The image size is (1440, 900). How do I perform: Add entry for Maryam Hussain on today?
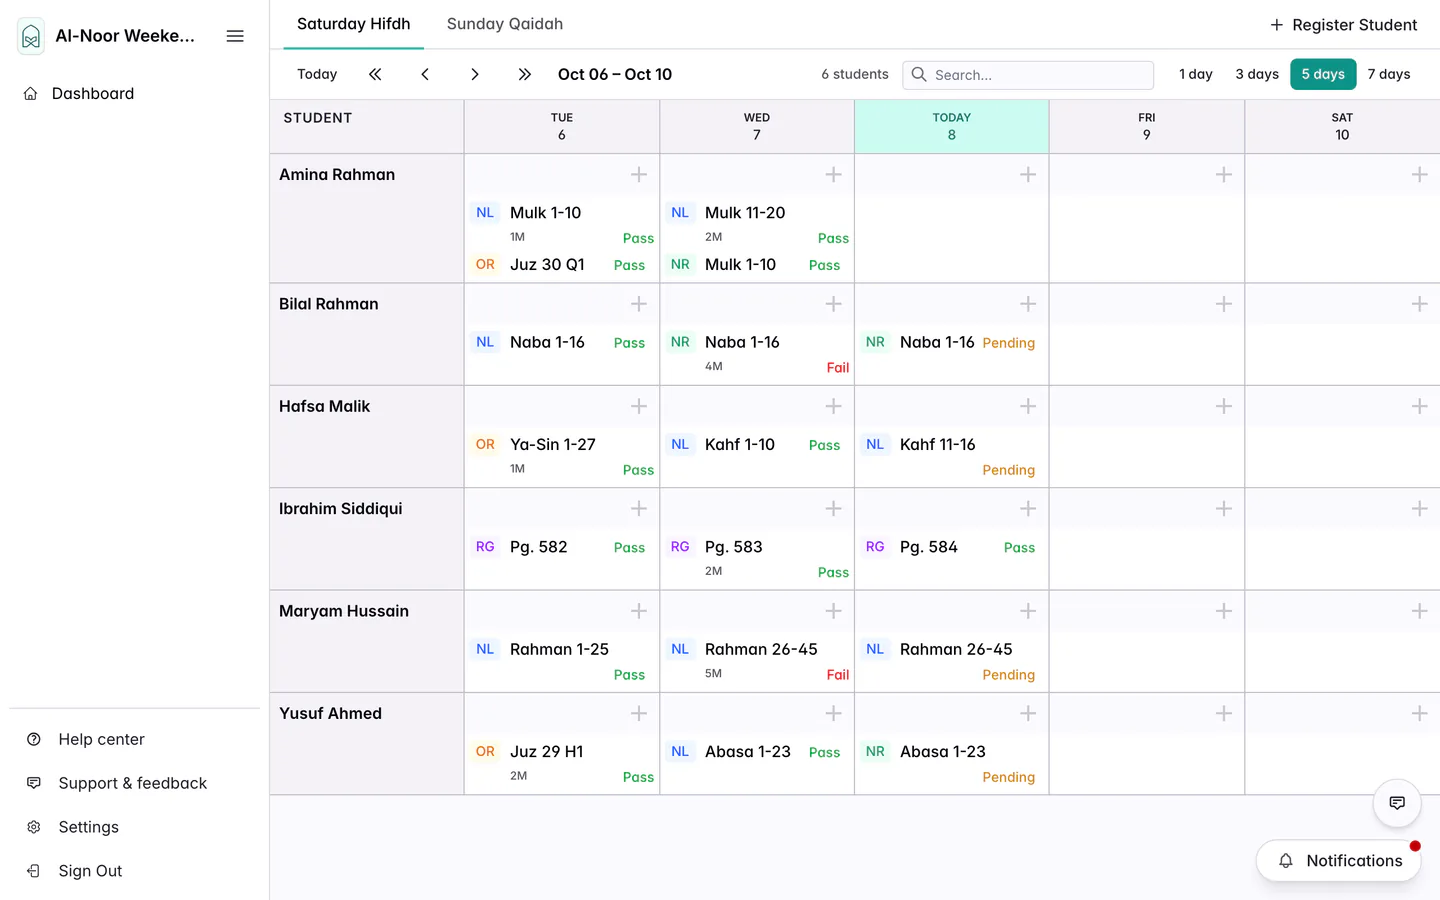click(x=1028, y=611)
